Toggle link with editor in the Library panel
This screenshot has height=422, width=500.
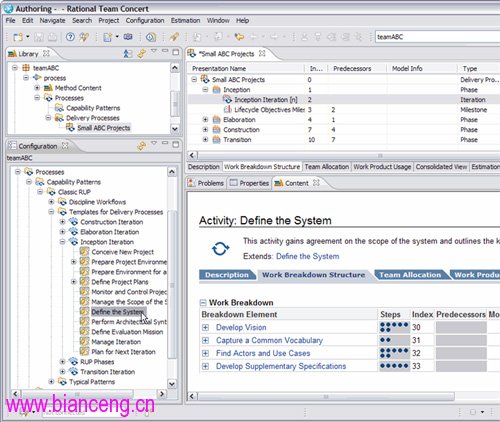point(142,53)
